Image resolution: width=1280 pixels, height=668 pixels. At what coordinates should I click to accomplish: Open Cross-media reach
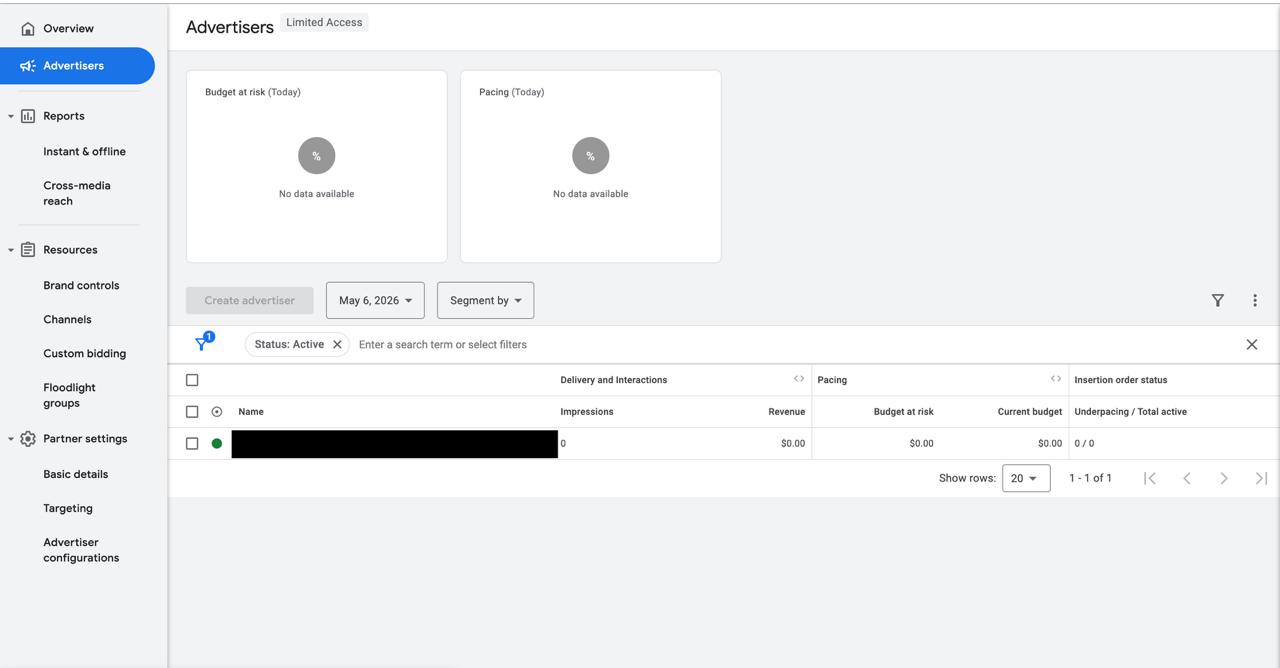coord(77,193)
